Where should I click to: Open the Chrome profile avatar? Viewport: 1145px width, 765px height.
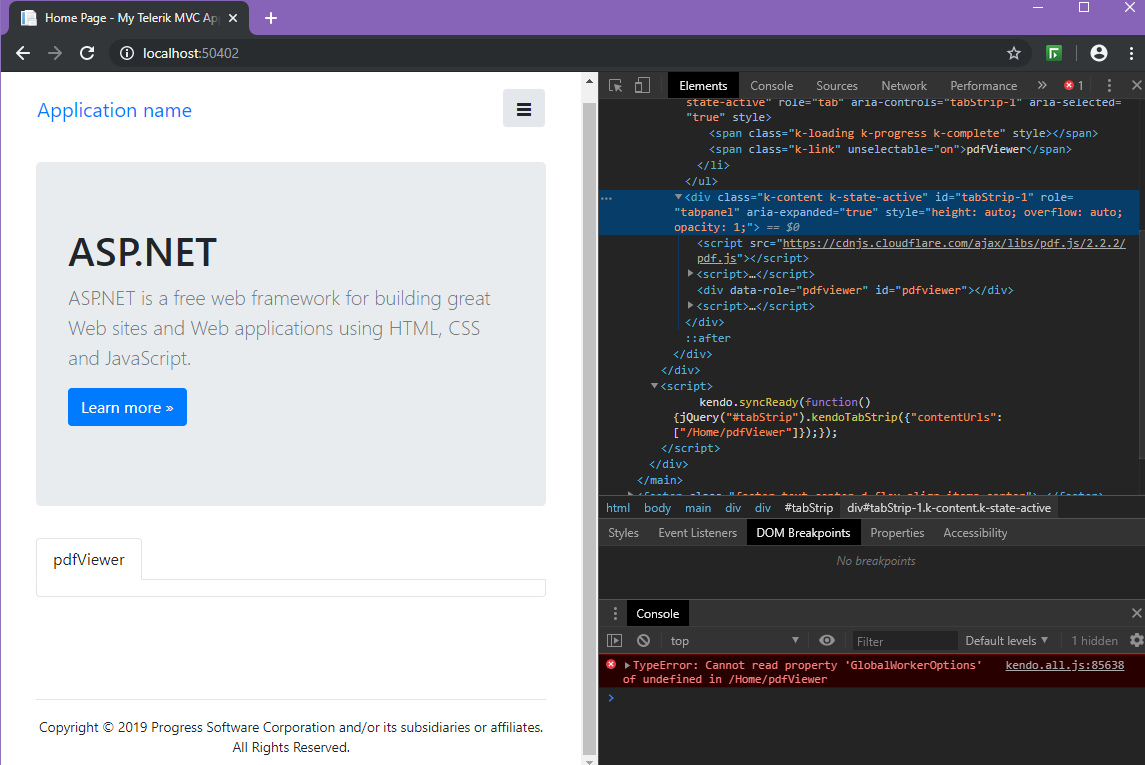(1098, 53)
